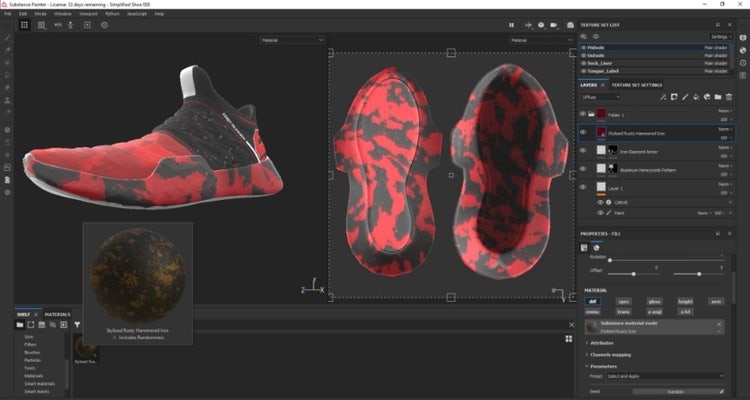Click the image icon in left toolbar
The image size is (750, 400).
(x=7, y=167)
